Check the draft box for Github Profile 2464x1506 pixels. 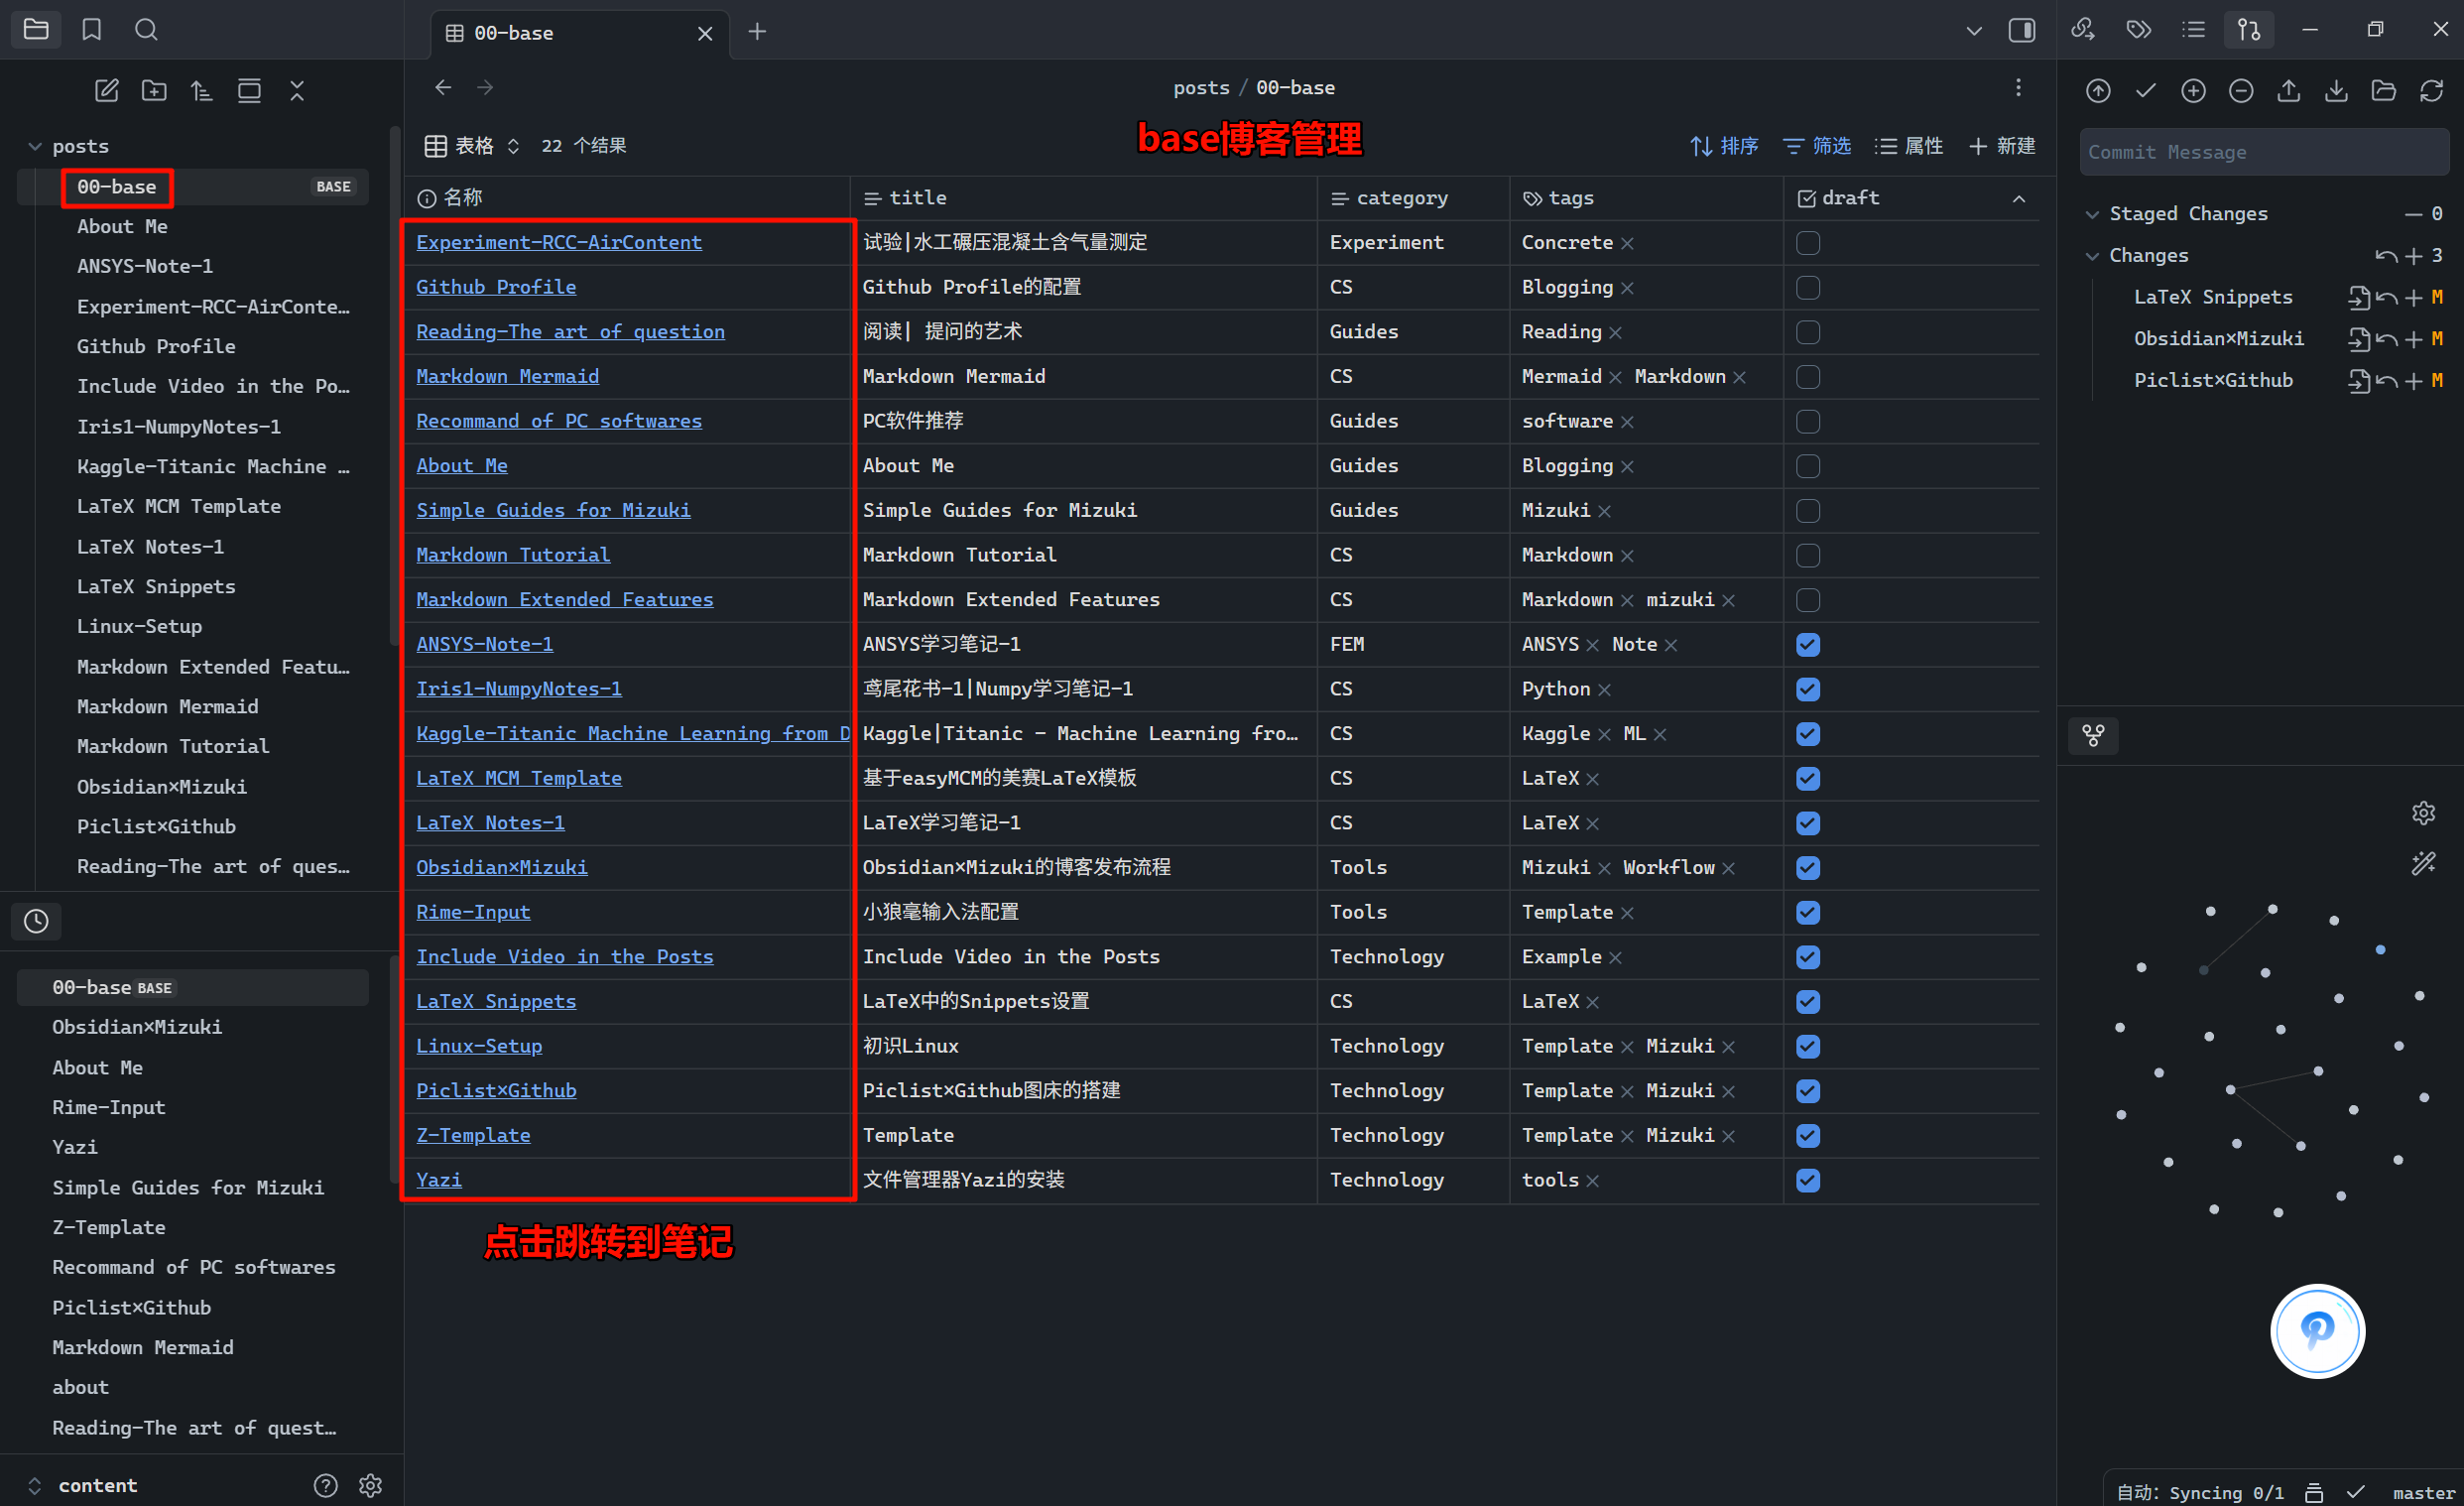pos(1807,288)
